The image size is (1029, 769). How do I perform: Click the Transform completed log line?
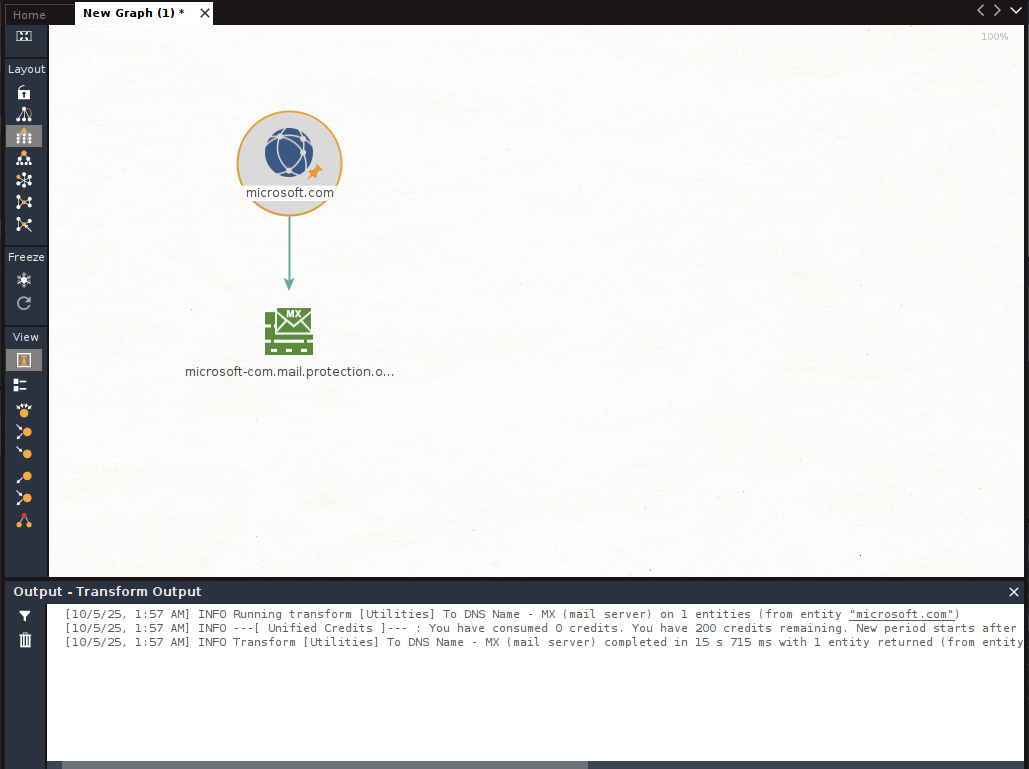tap(543, 642)
